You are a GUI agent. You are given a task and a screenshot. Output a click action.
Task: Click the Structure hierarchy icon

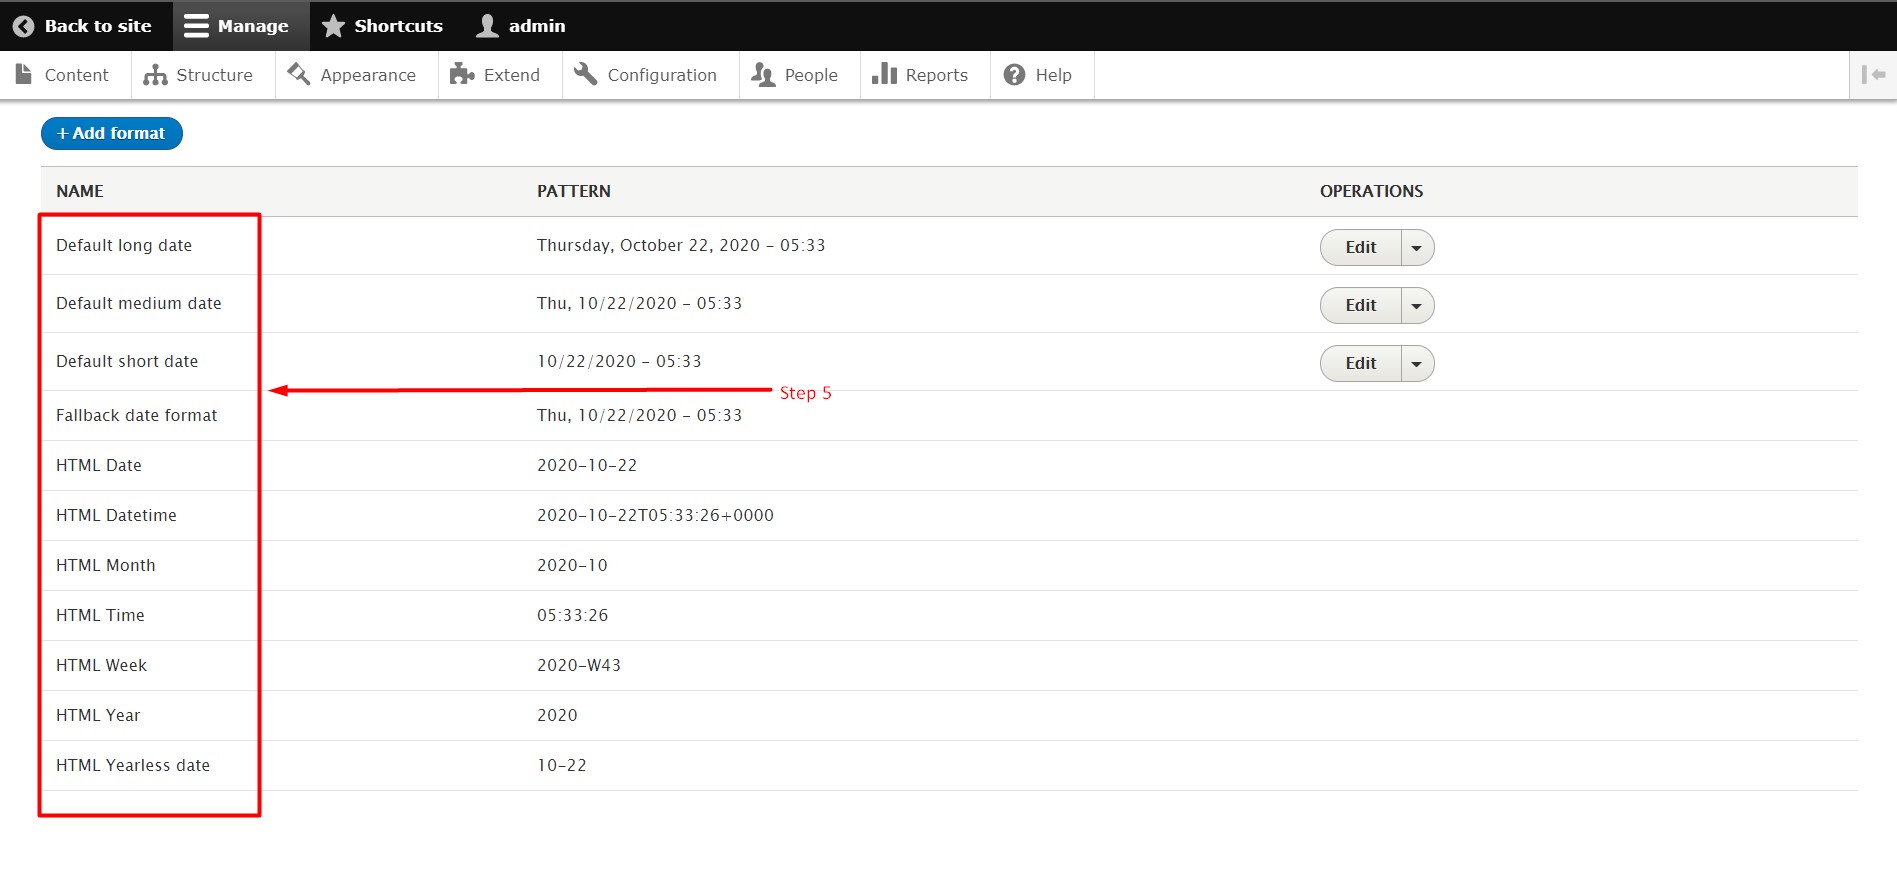155,75
